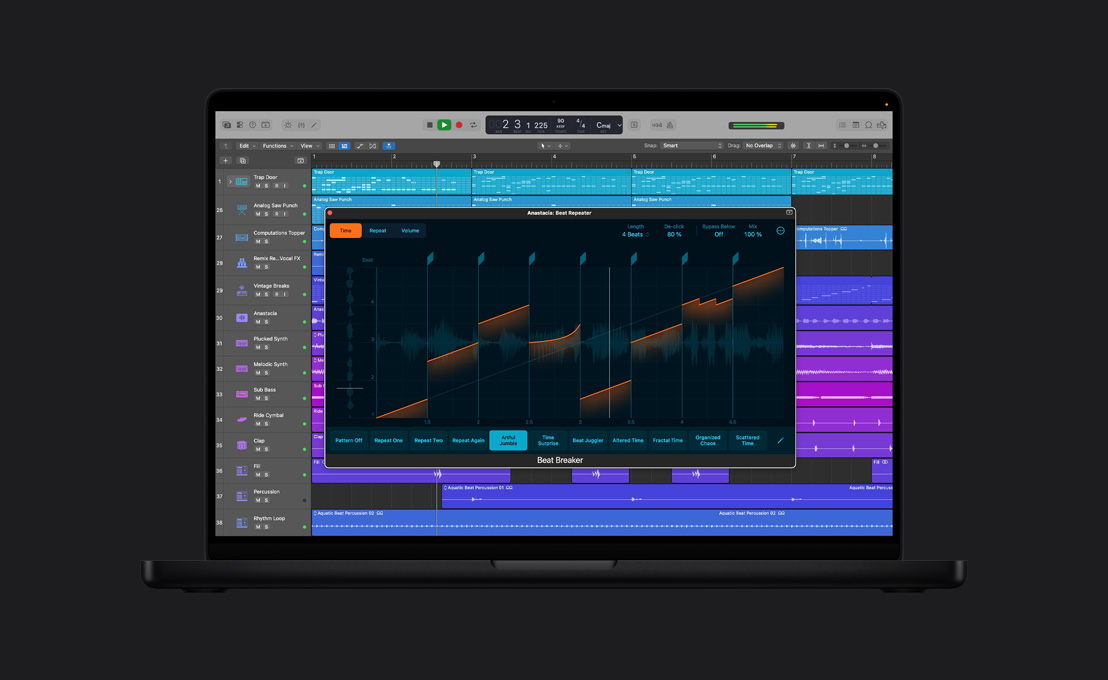This screenshot has height=680, width=1108.
Task: Click the Metronome icon in the toolbar
Action: pyautogui.click(x=670, y=125)
